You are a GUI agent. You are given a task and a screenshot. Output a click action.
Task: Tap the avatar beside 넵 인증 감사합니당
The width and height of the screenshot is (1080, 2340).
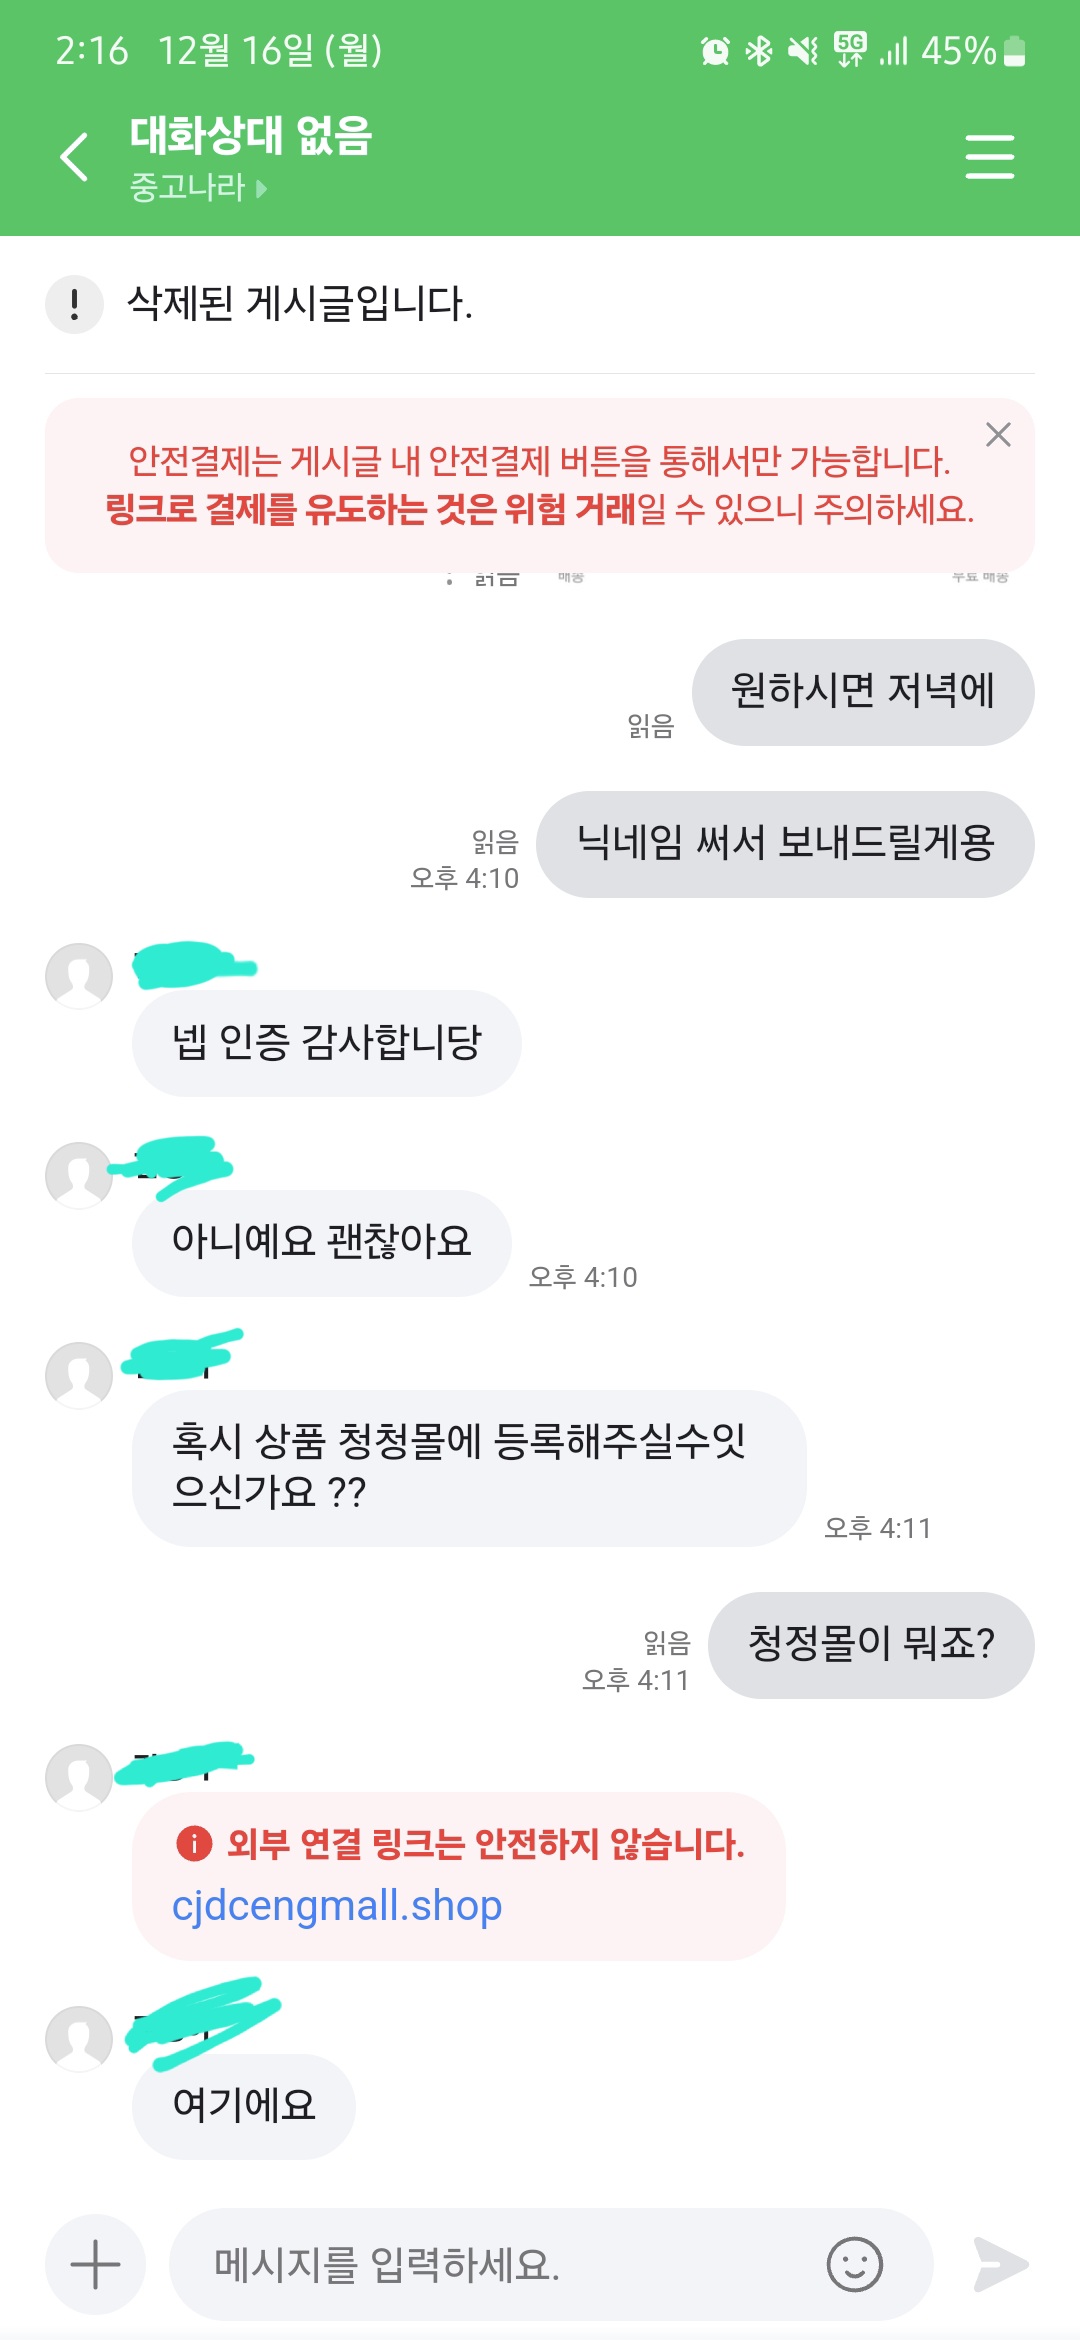79,976
